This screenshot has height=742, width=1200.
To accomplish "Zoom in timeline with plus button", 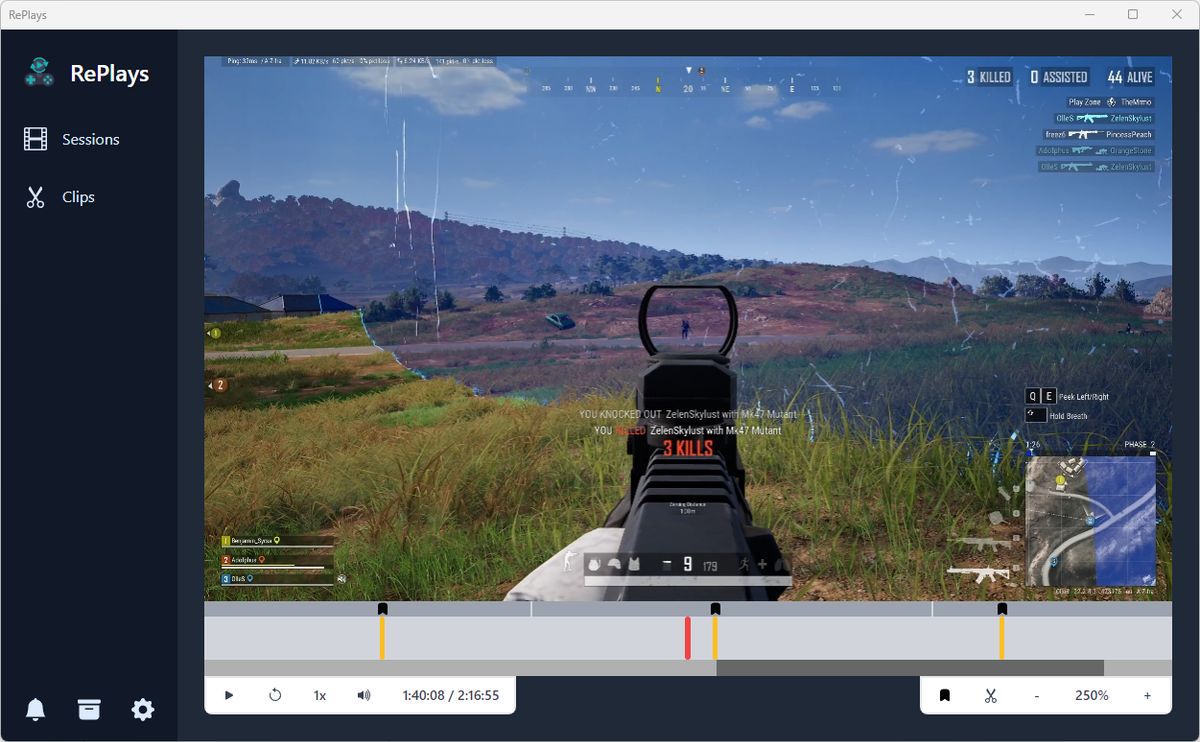I will click(x=1147, y=695).
